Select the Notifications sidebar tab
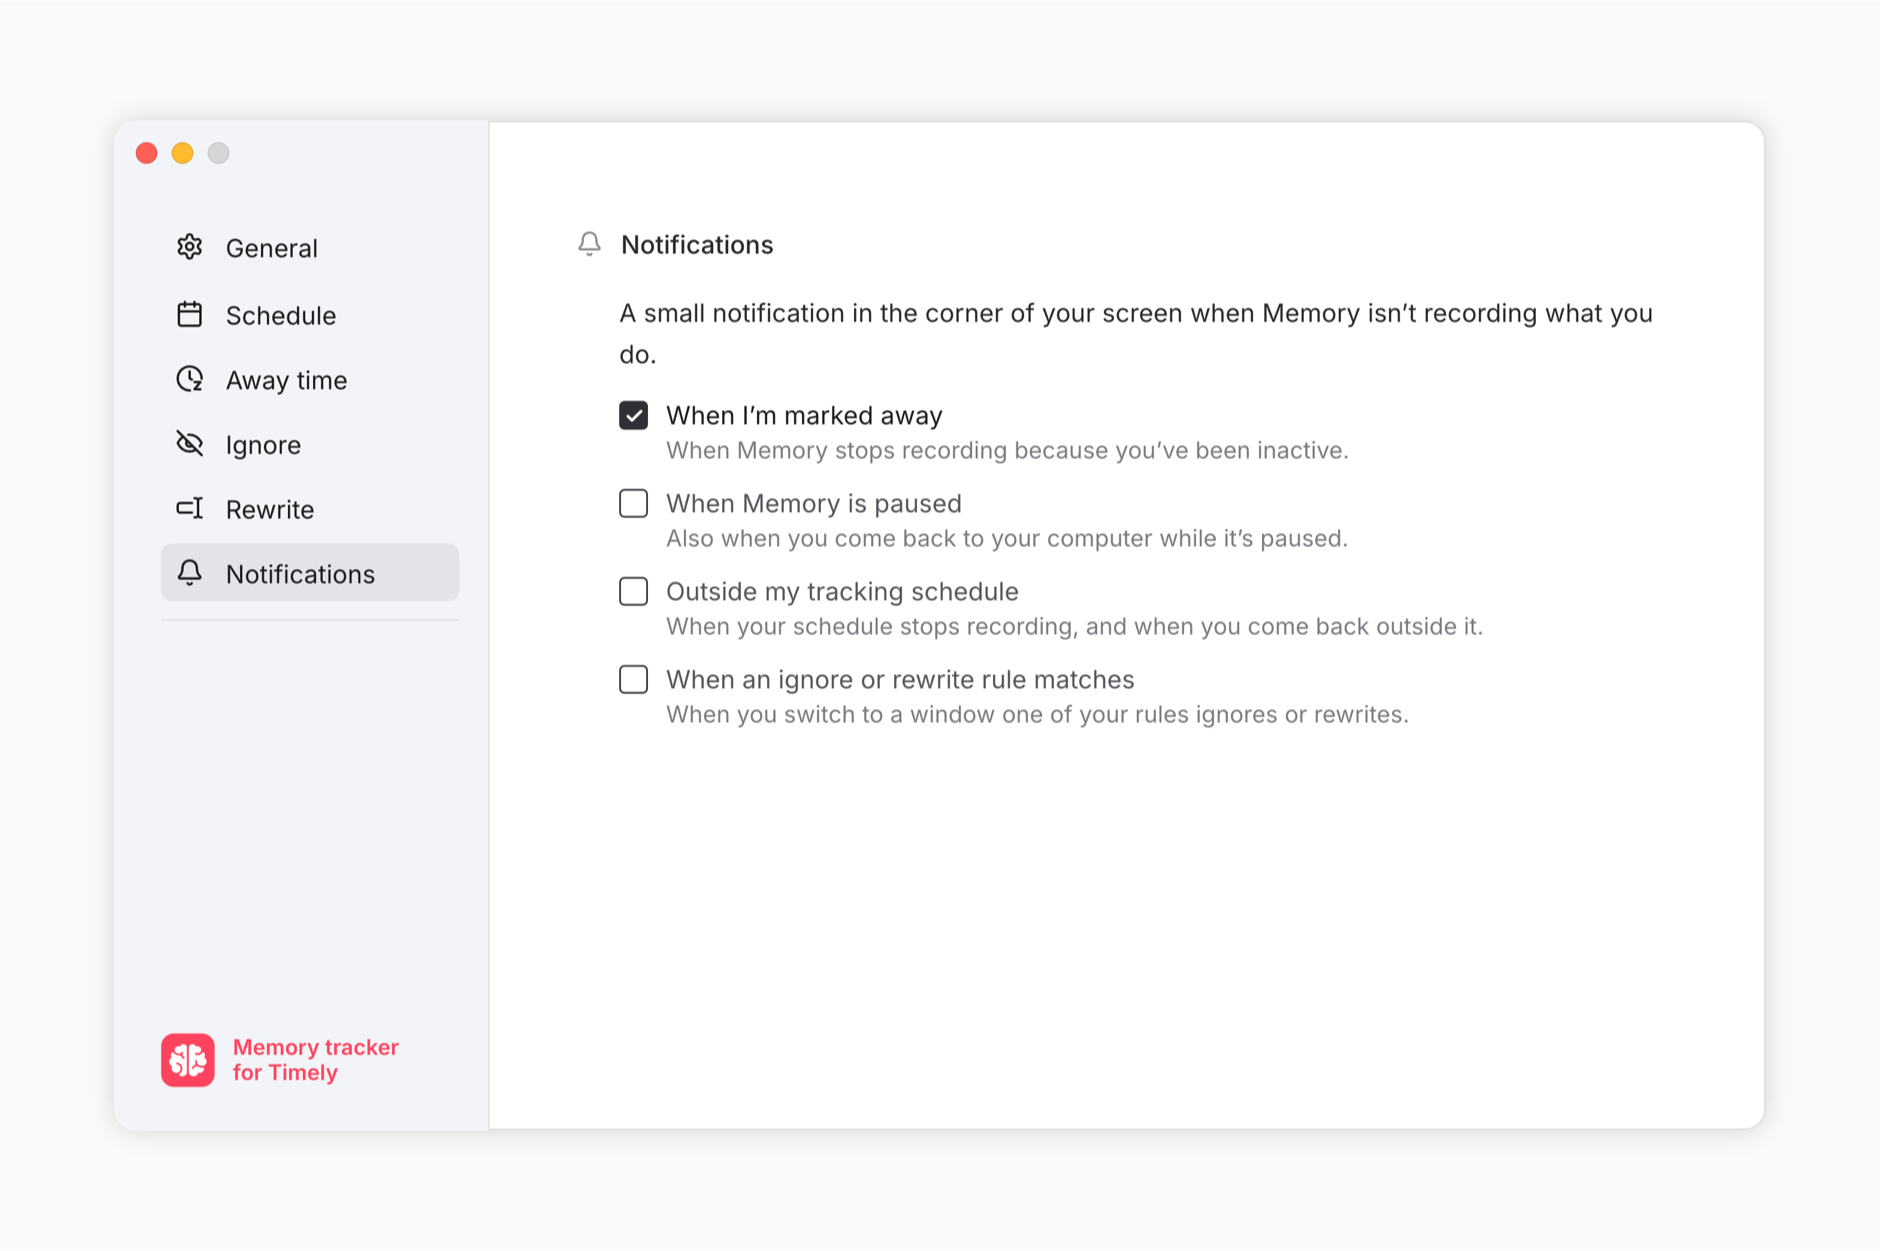The height and width of the screenshot is (1251, 1880). point(310,573)
